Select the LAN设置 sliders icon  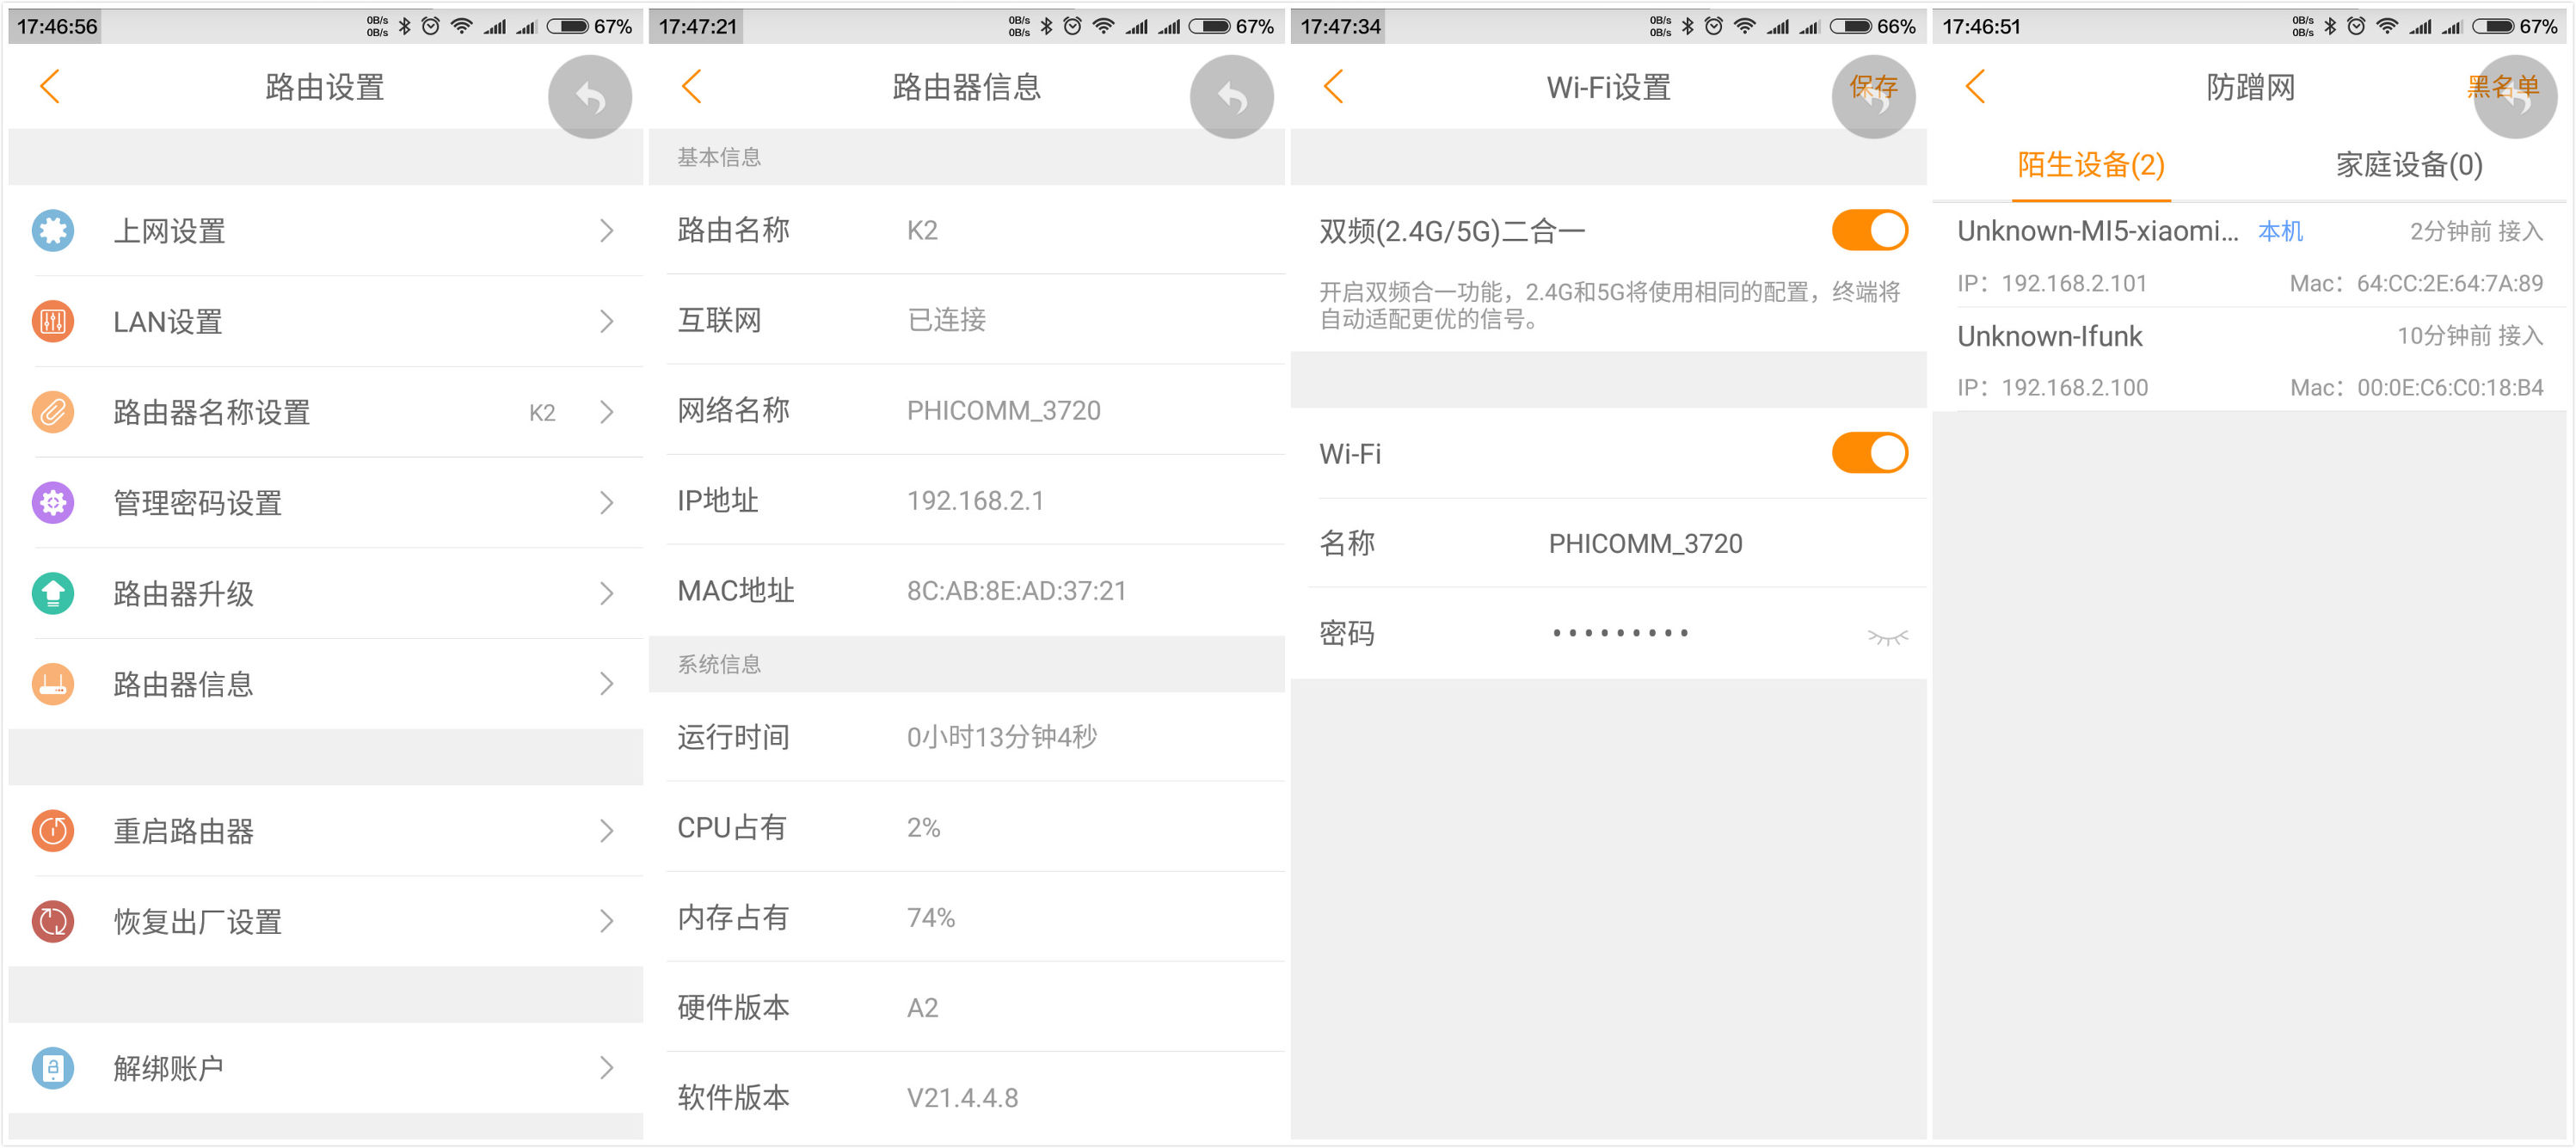tap(52, 321)
